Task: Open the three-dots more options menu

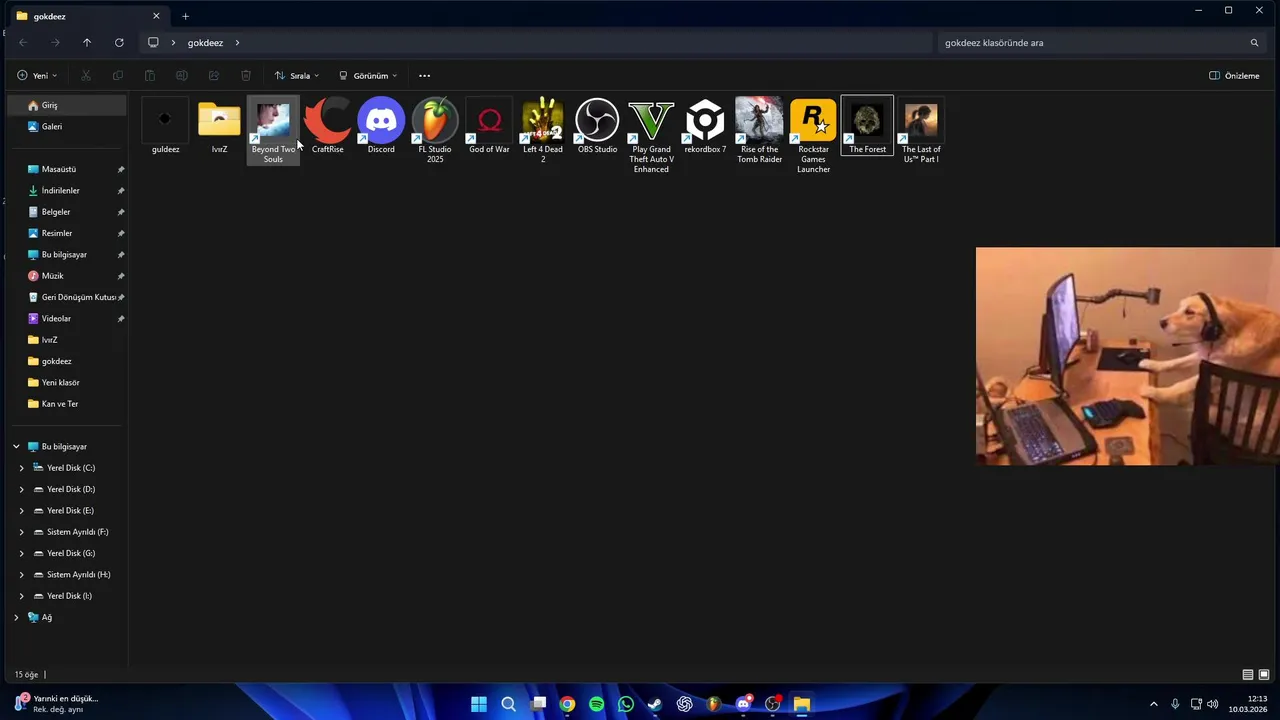Action: (x=424, y=75)
